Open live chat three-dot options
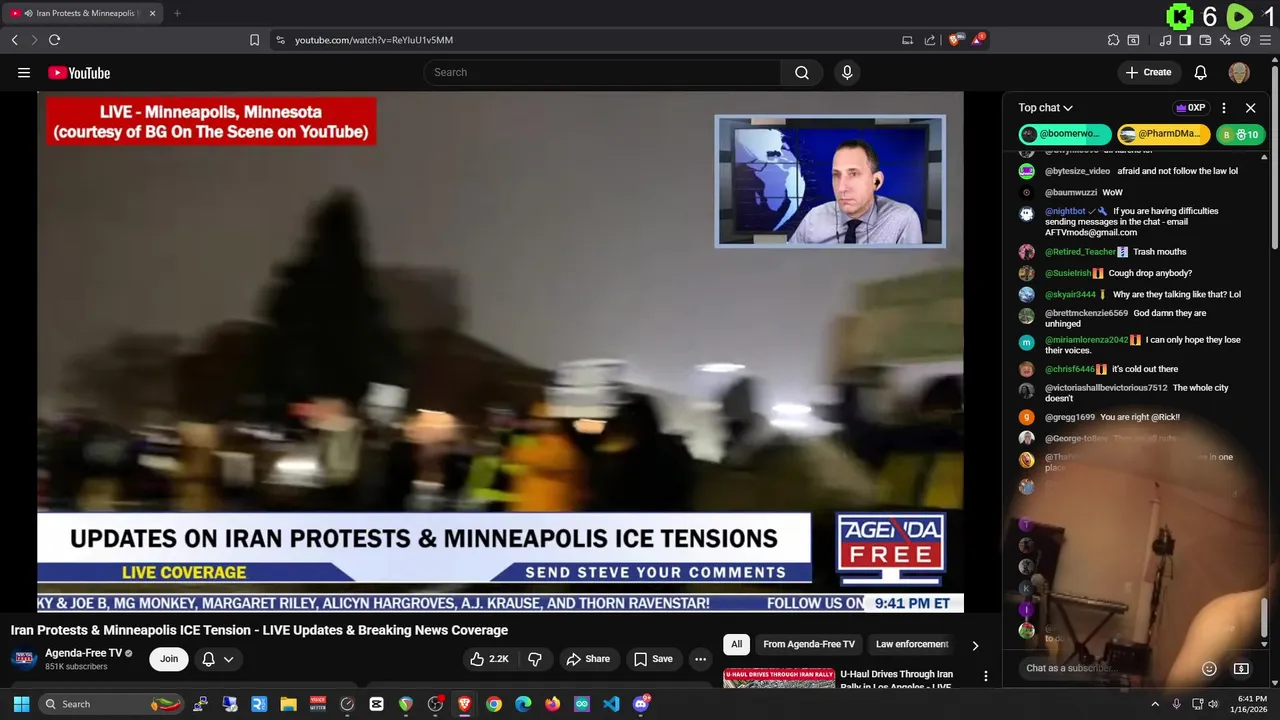This screenshot has height=720, width=1280. pos(1224,108)
